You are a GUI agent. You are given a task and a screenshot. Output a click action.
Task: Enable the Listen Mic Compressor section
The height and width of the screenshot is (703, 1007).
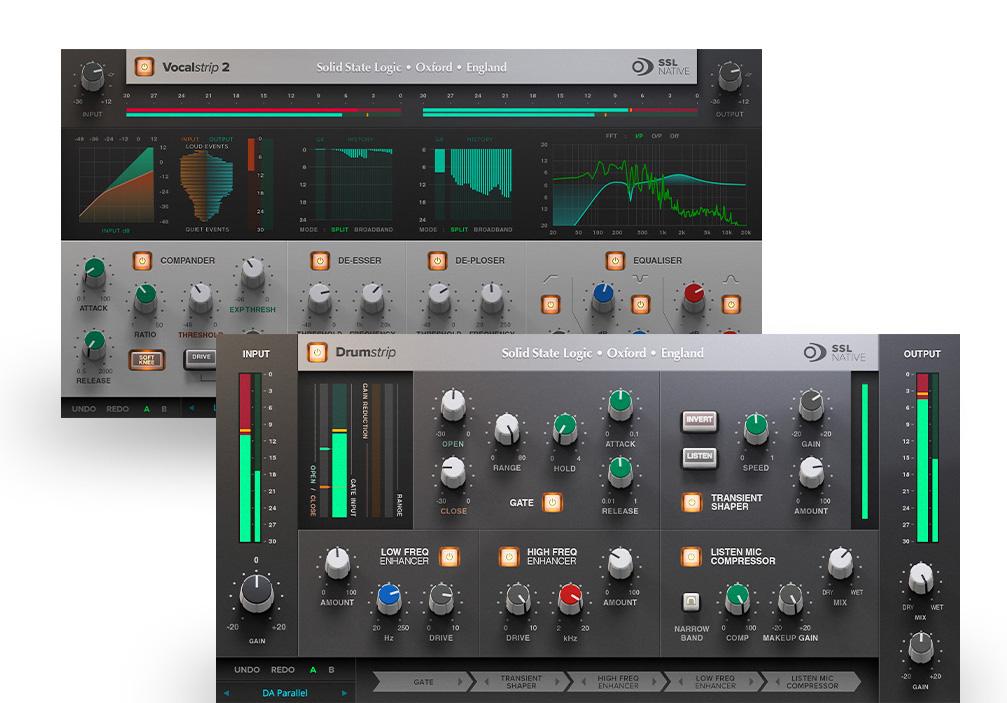pos(690,557)
